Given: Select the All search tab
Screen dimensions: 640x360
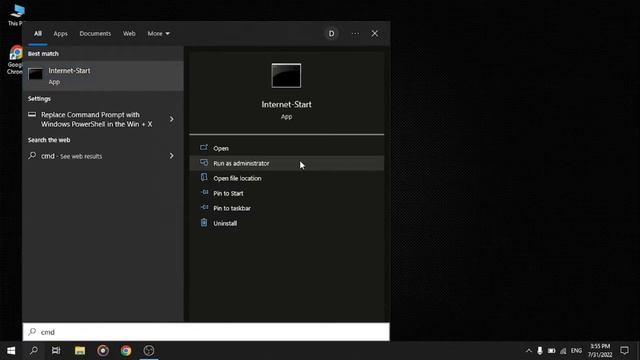Looking at the screenshot, I should [x=38, y=33].
